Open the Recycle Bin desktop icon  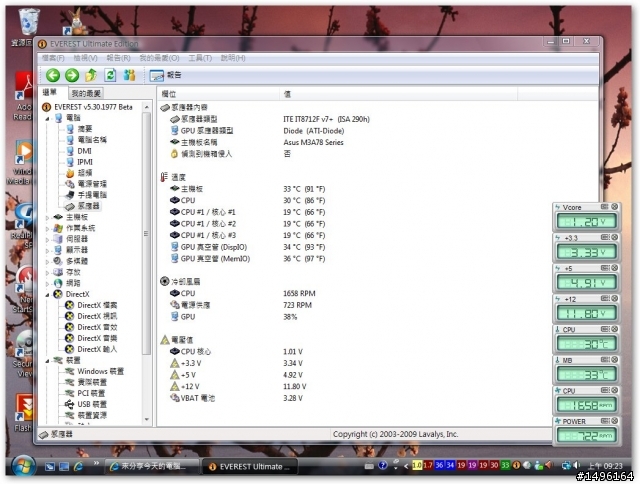pos(28,27)
